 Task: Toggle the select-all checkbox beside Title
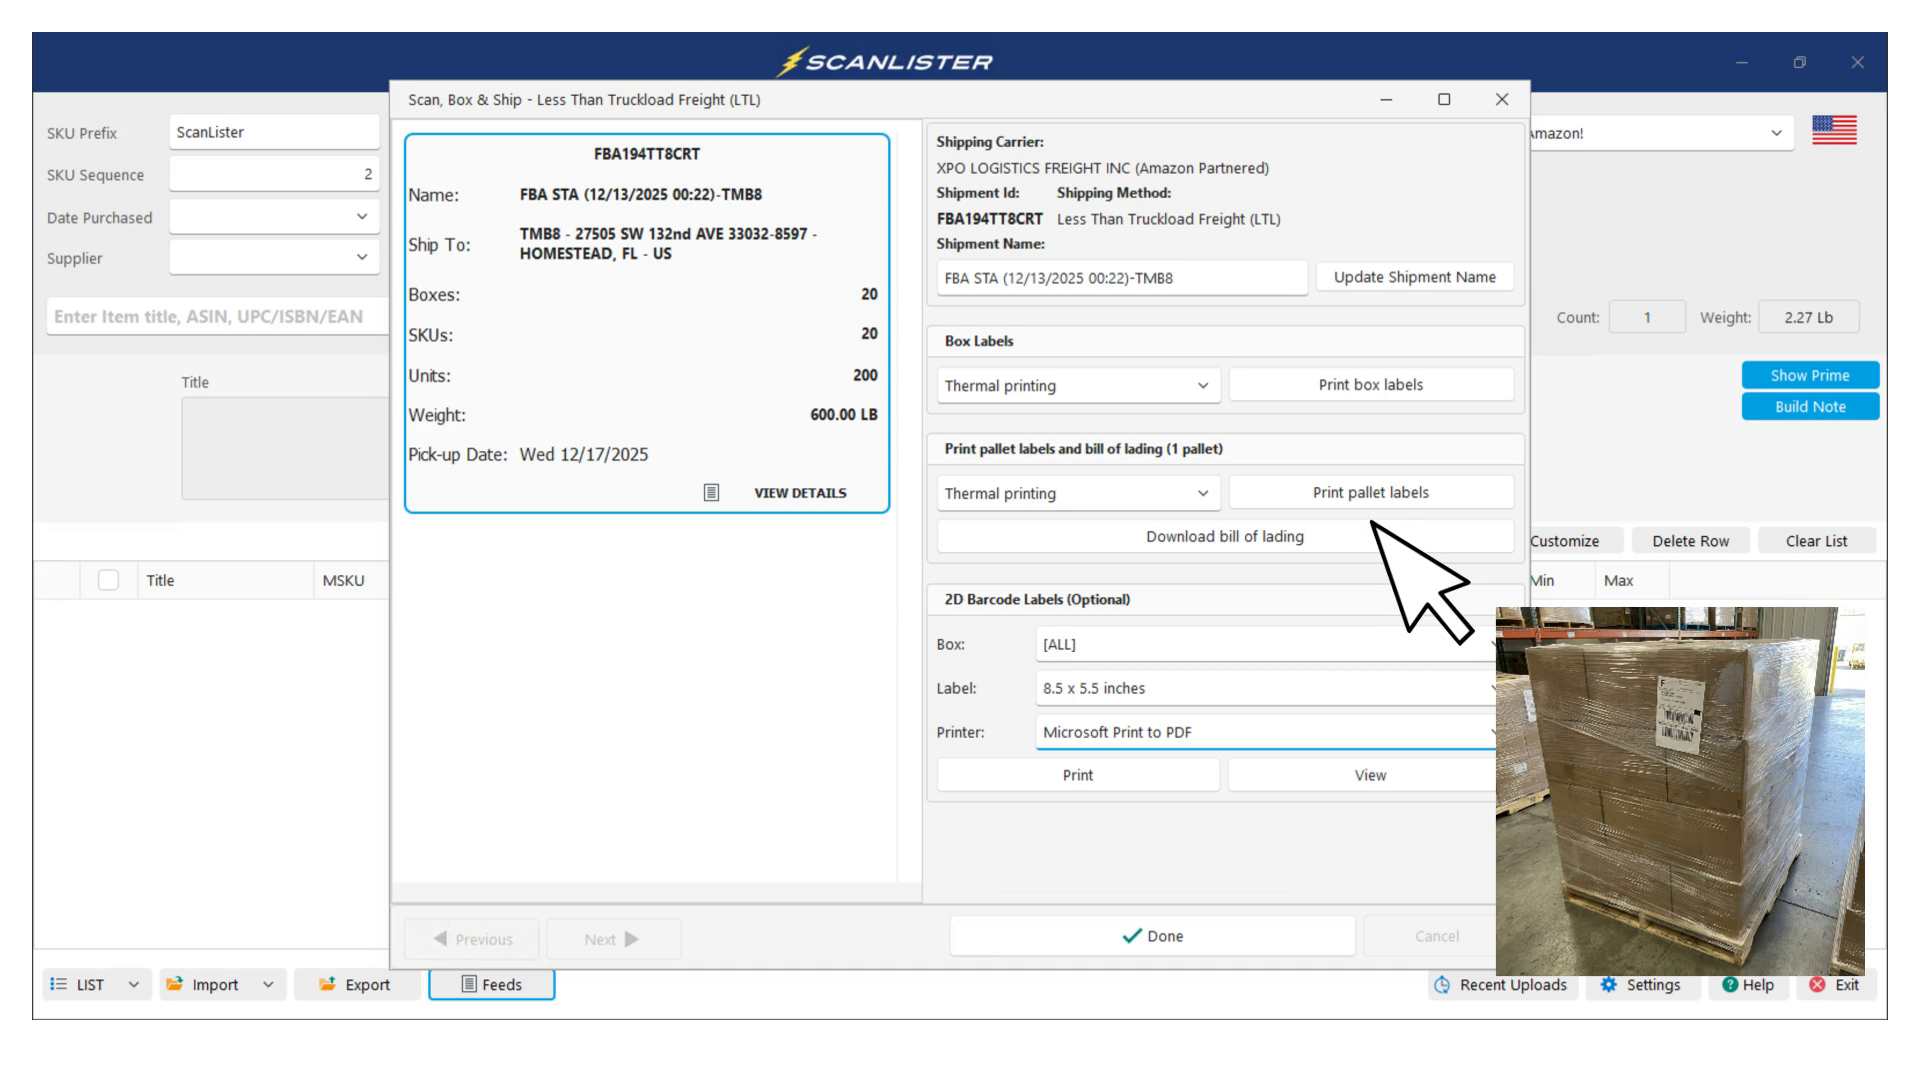pos(108,580)
